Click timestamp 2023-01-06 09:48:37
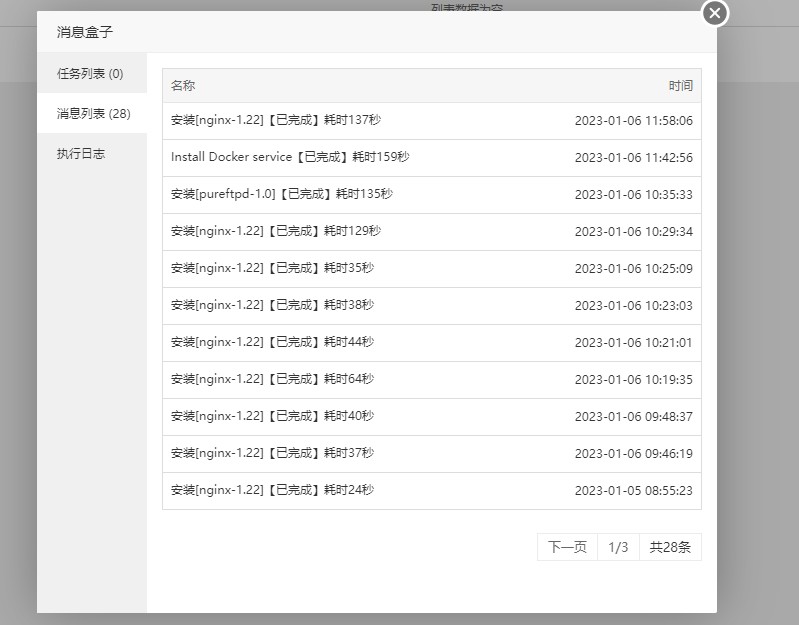The height and width of the screenshot is (625, 799). tap(633, 417)
